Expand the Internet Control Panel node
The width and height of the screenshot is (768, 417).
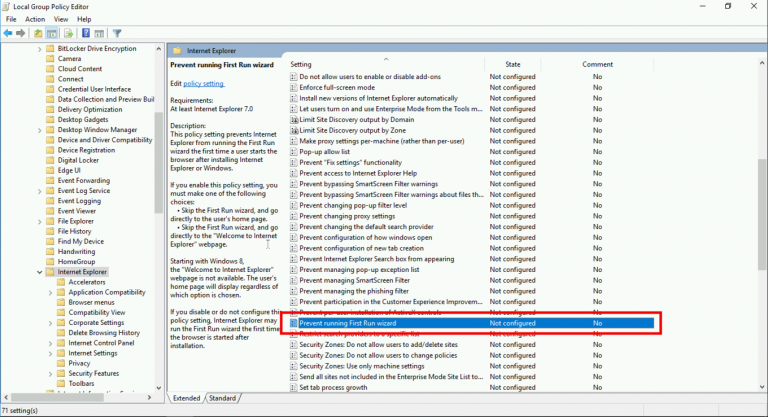(50, 343)
